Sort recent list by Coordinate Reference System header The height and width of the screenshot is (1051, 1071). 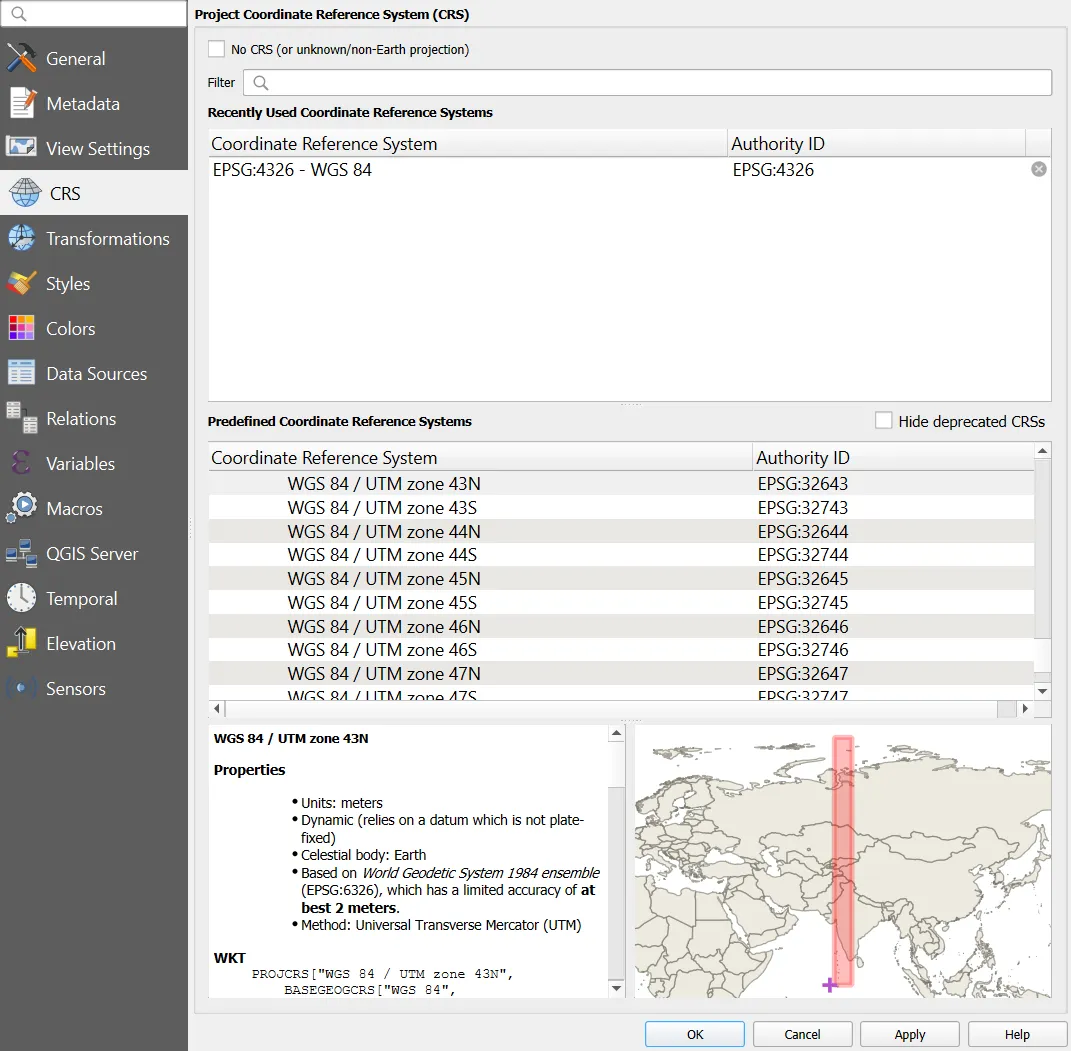coord(468,143)
